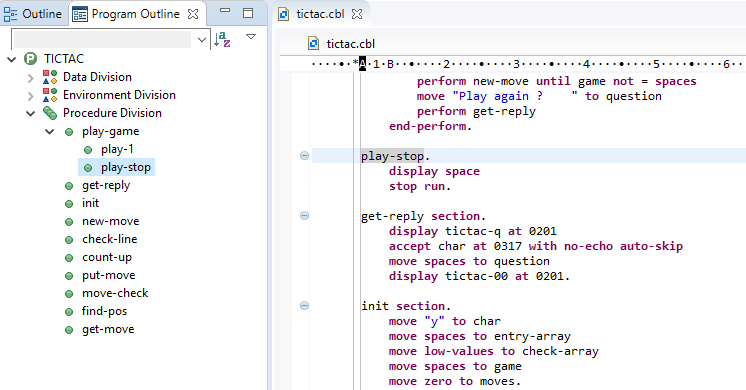Screen dimensions: 746x390
Task: Expand the Data Division node
Action: pyautogui.click(x=30, y=78)
